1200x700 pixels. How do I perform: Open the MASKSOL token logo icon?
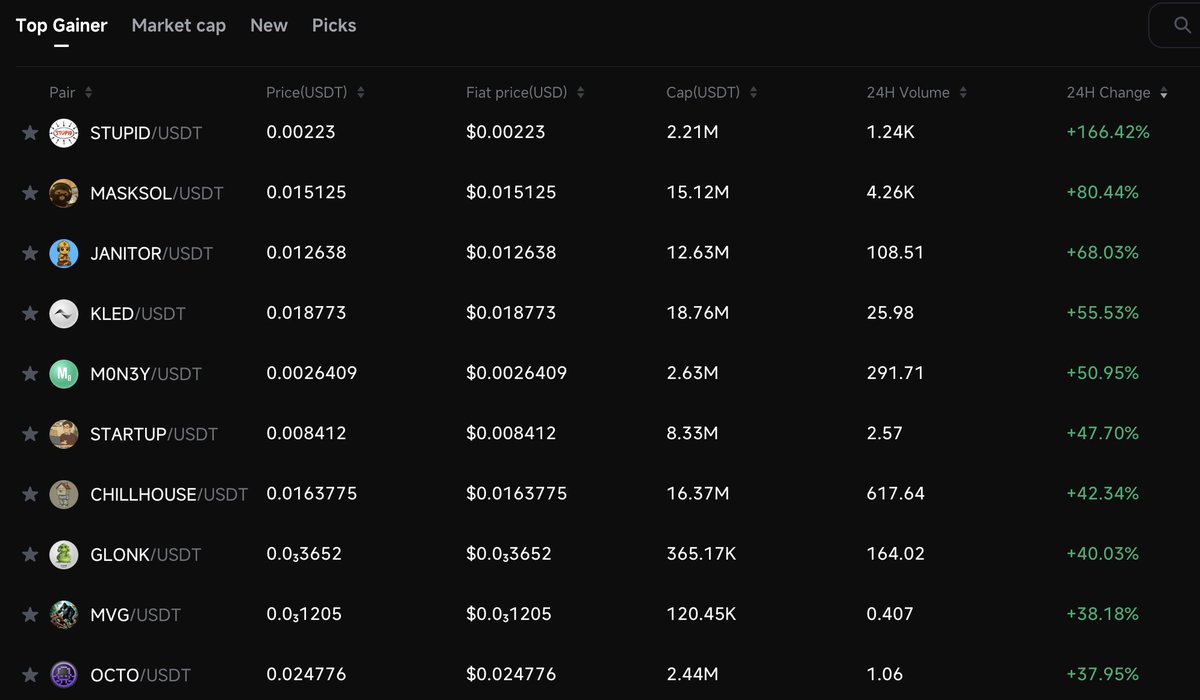tap(64, 193)
